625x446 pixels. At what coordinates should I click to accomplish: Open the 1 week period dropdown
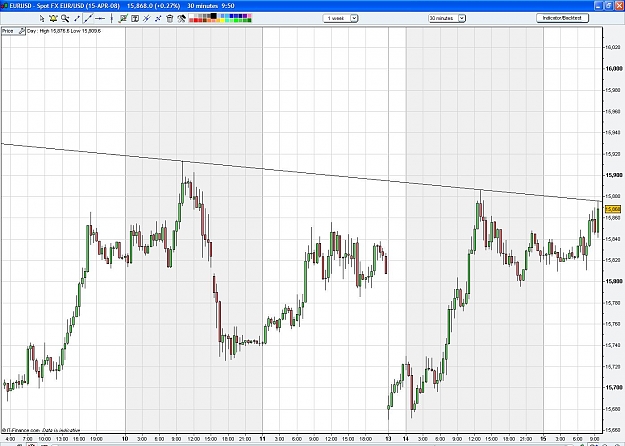(340, 18)
